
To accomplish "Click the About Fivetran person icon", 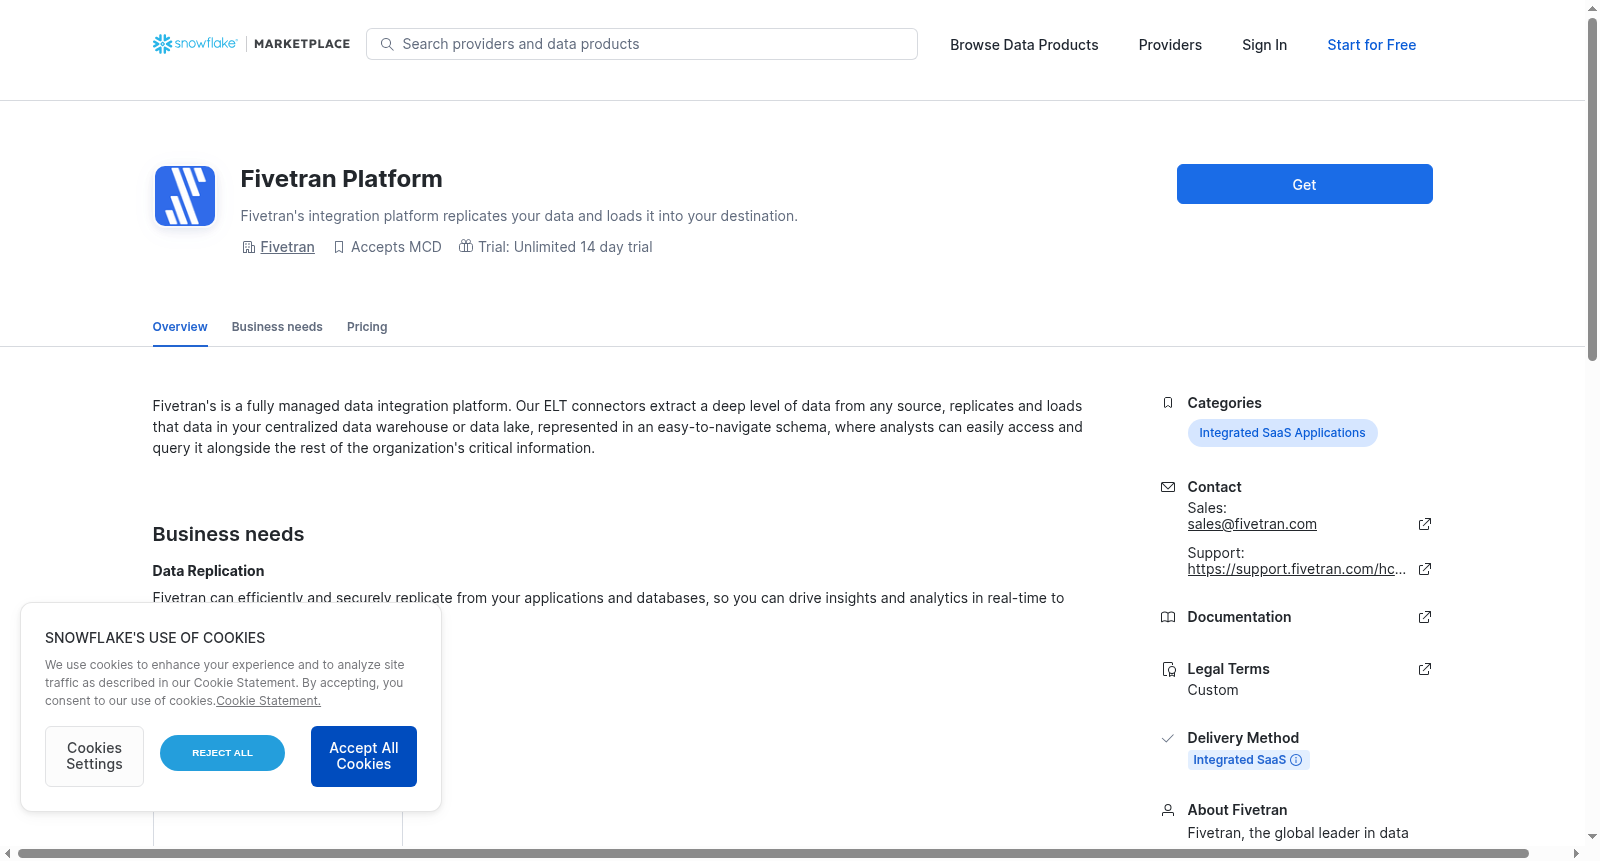I will (x=1168, y=810).
